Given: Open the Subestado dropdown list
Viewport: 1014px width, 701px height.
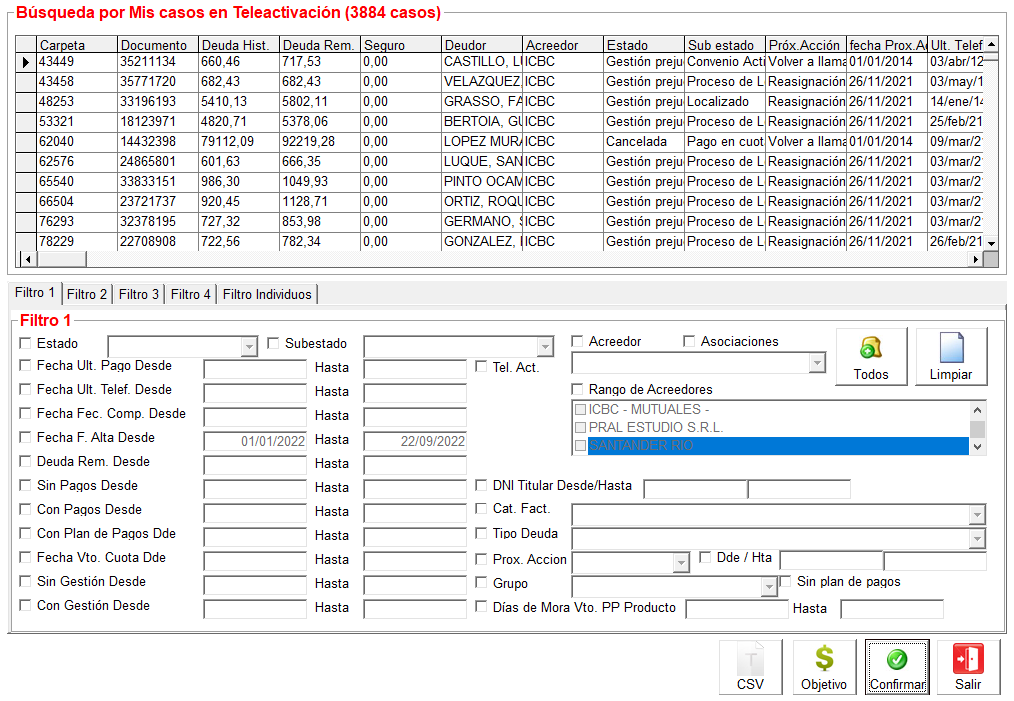Looking at the screenshot, I should (544, 347).
